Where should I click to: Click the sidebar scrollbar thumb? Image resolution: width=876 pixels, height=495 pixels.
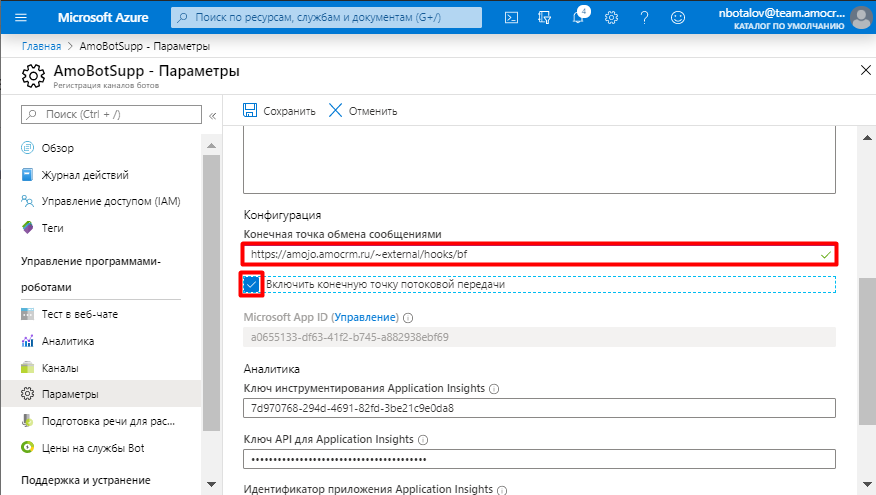click(x=211, y=293)
